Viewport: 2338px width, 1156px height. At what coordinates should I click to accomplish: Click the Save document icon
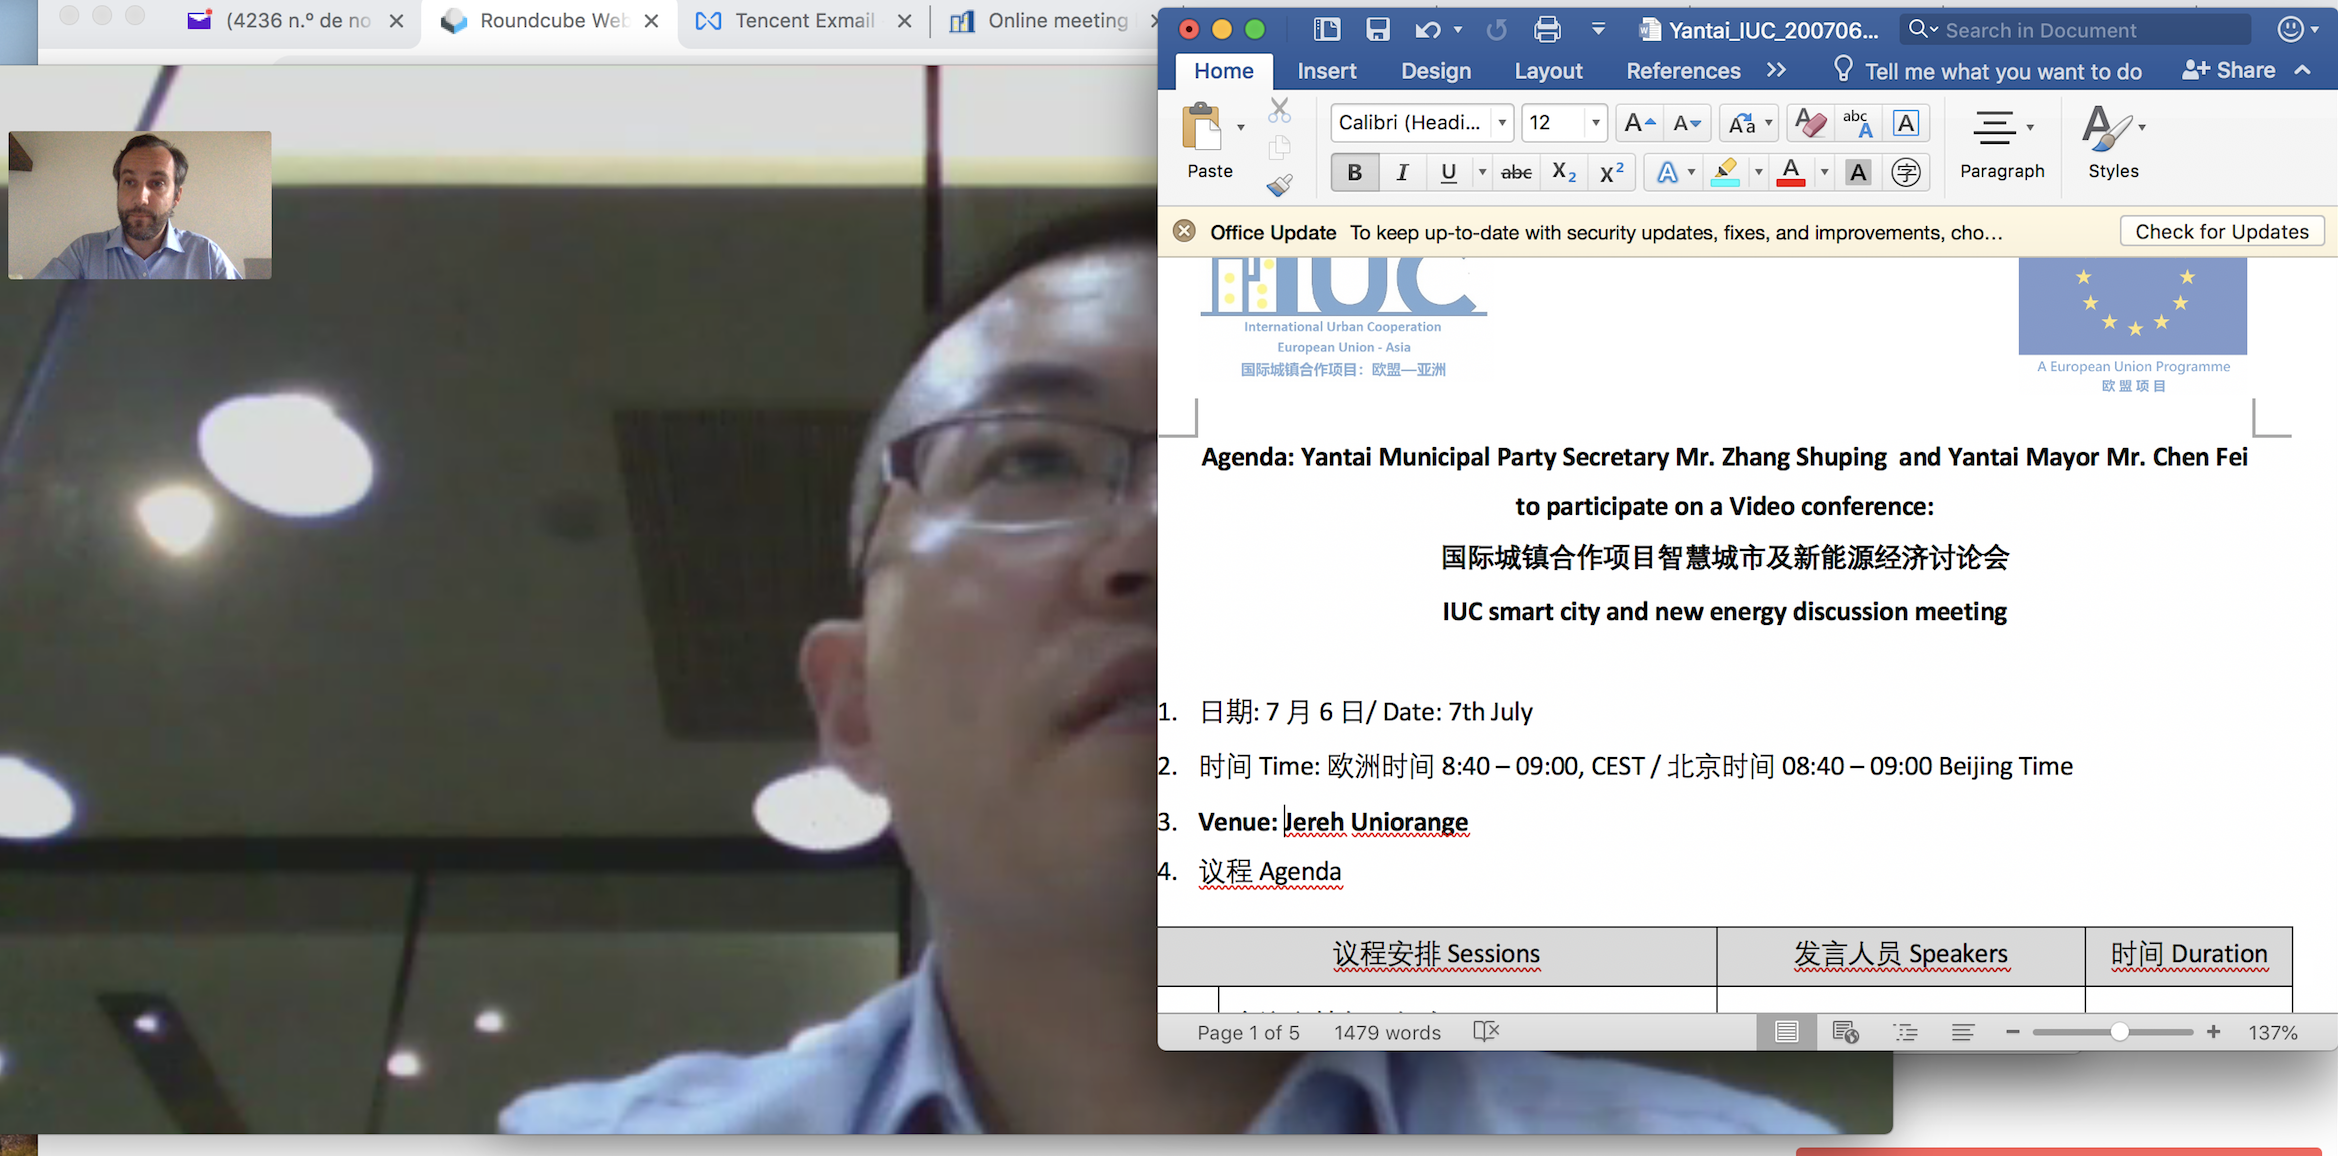(1377, 30)
